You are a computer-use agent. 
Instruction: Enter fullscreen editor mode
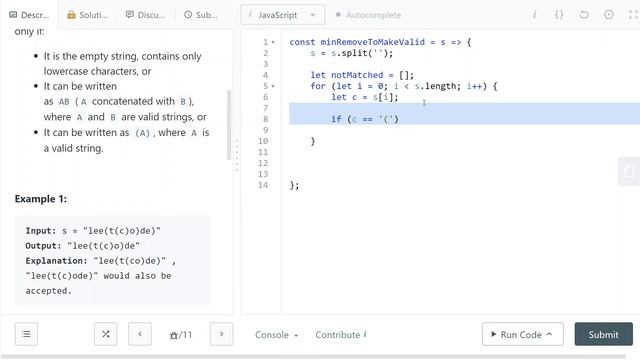point(633,15)
